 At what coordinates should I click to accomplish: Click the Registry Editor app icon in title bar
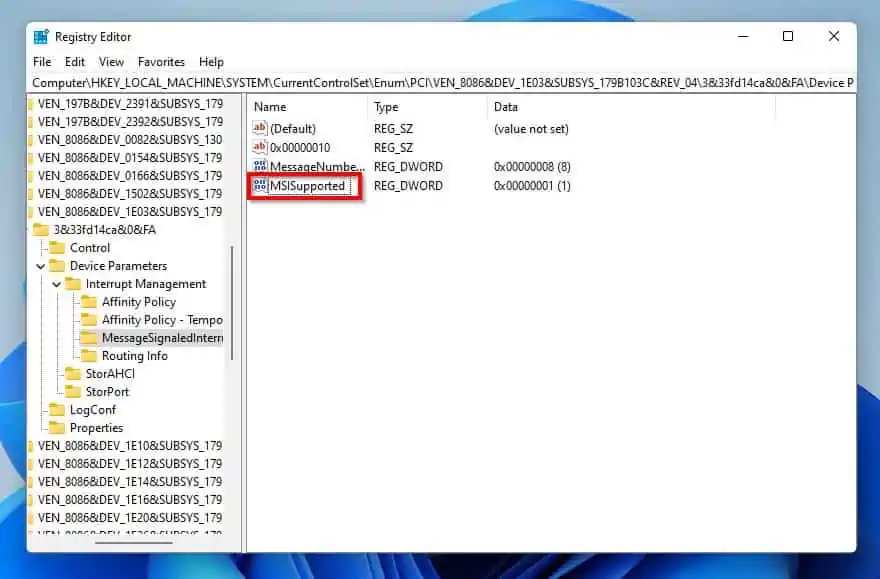pos(41,37)
